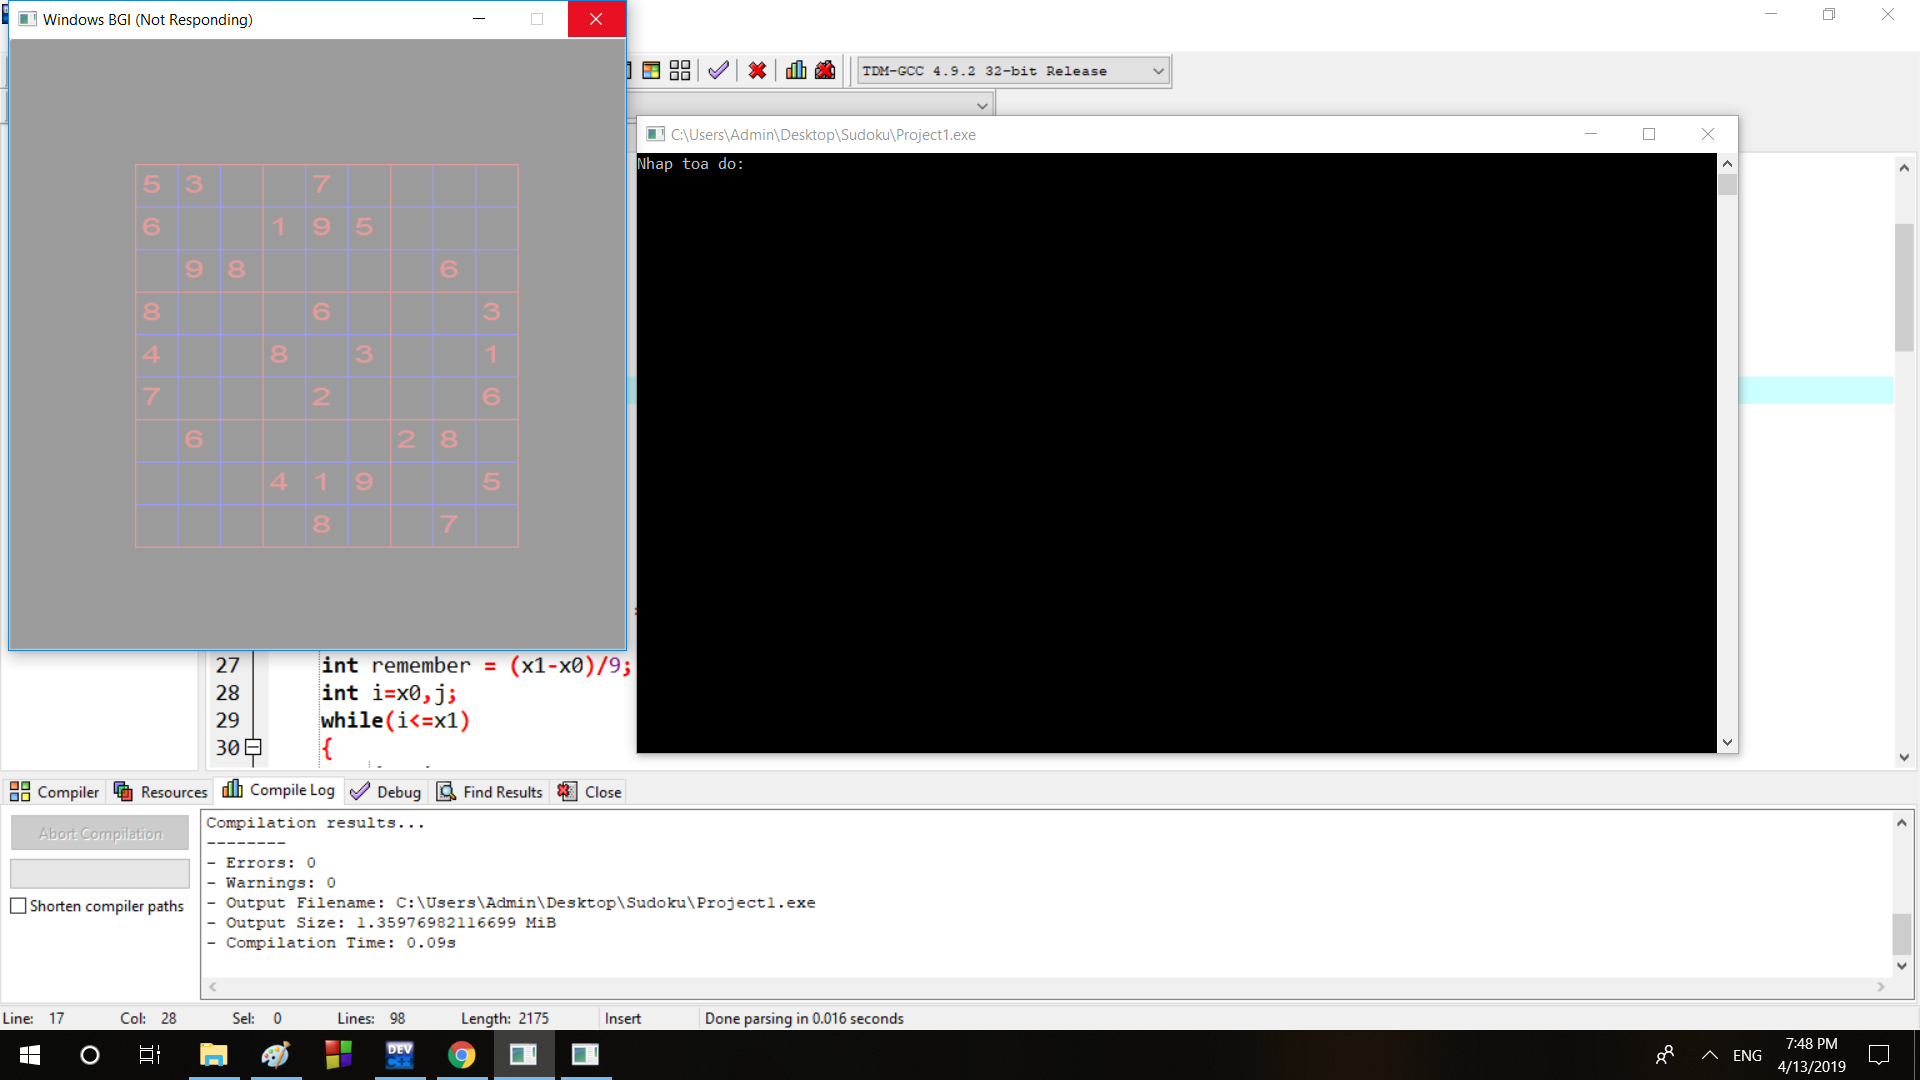
Task: Open the Resources tab
Action: click(161, 792)
